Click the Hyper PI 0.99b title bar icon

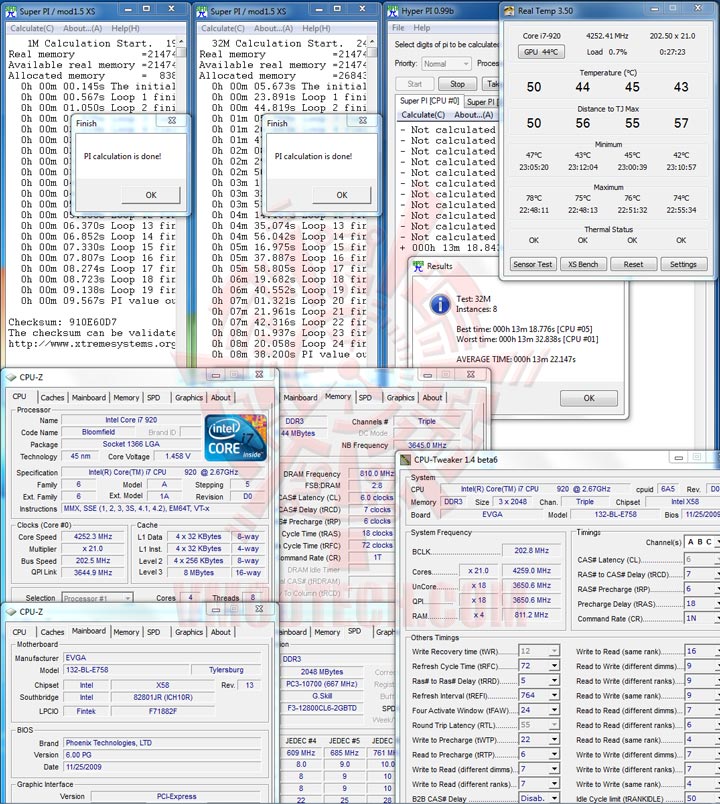point(393,11)
